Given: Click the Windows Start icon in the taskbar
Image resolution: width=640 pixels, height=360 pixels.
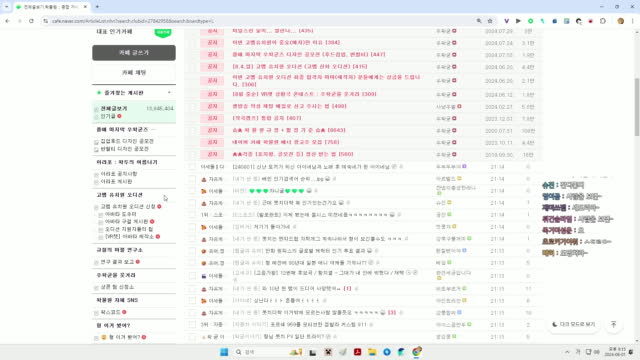Looking at the screenshot, I should [224, 352].
